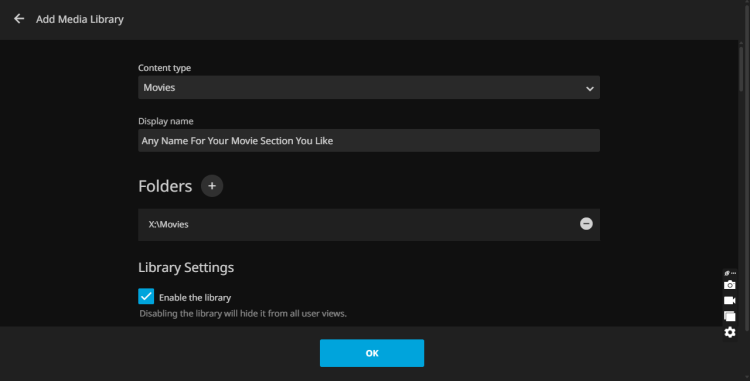Click the Add Media Library title

80,19
